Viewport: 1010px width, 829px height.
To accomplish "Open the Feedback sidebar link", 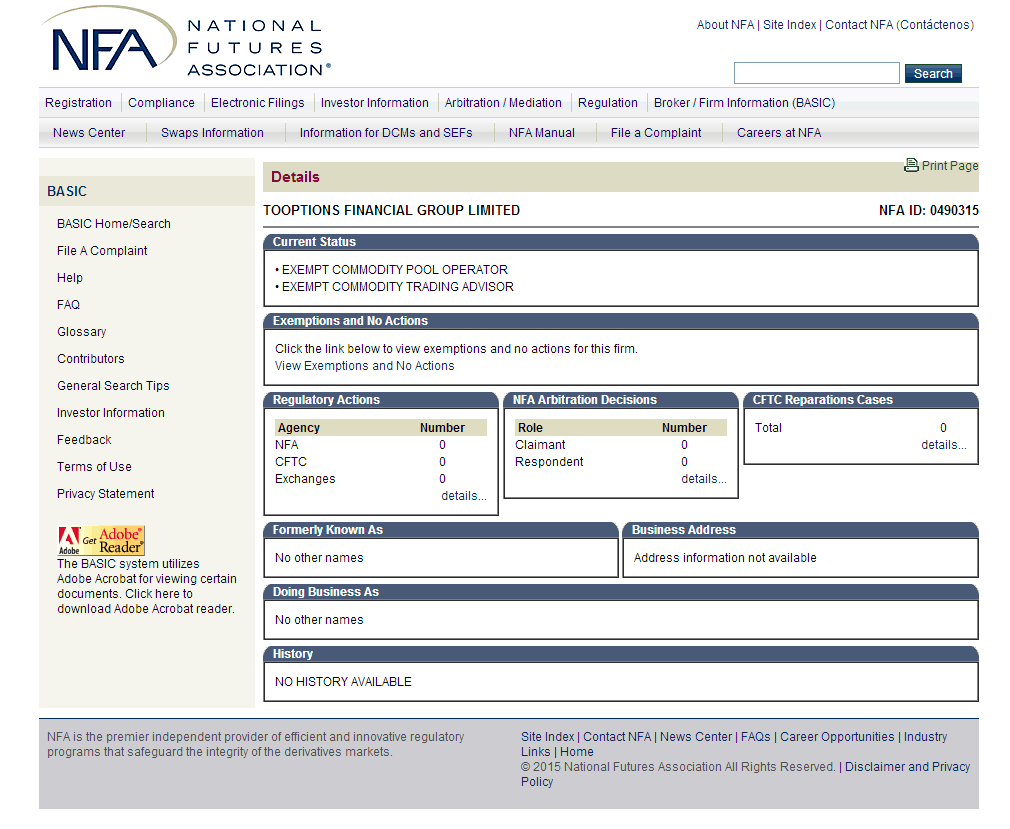I will click(x=84, y=440).
